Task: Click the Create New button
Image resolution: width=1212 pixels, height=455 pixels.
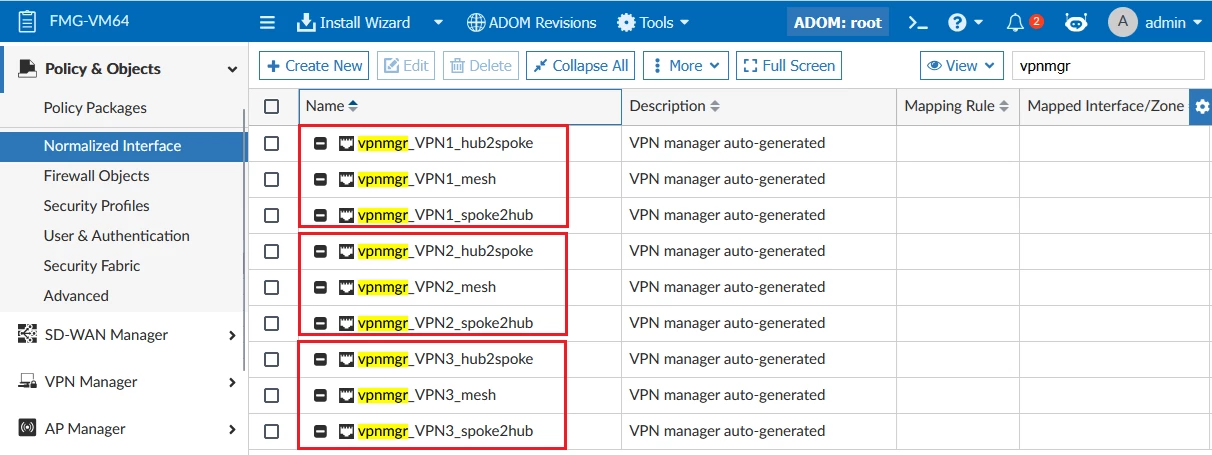Action: click(x=314, y=66)
